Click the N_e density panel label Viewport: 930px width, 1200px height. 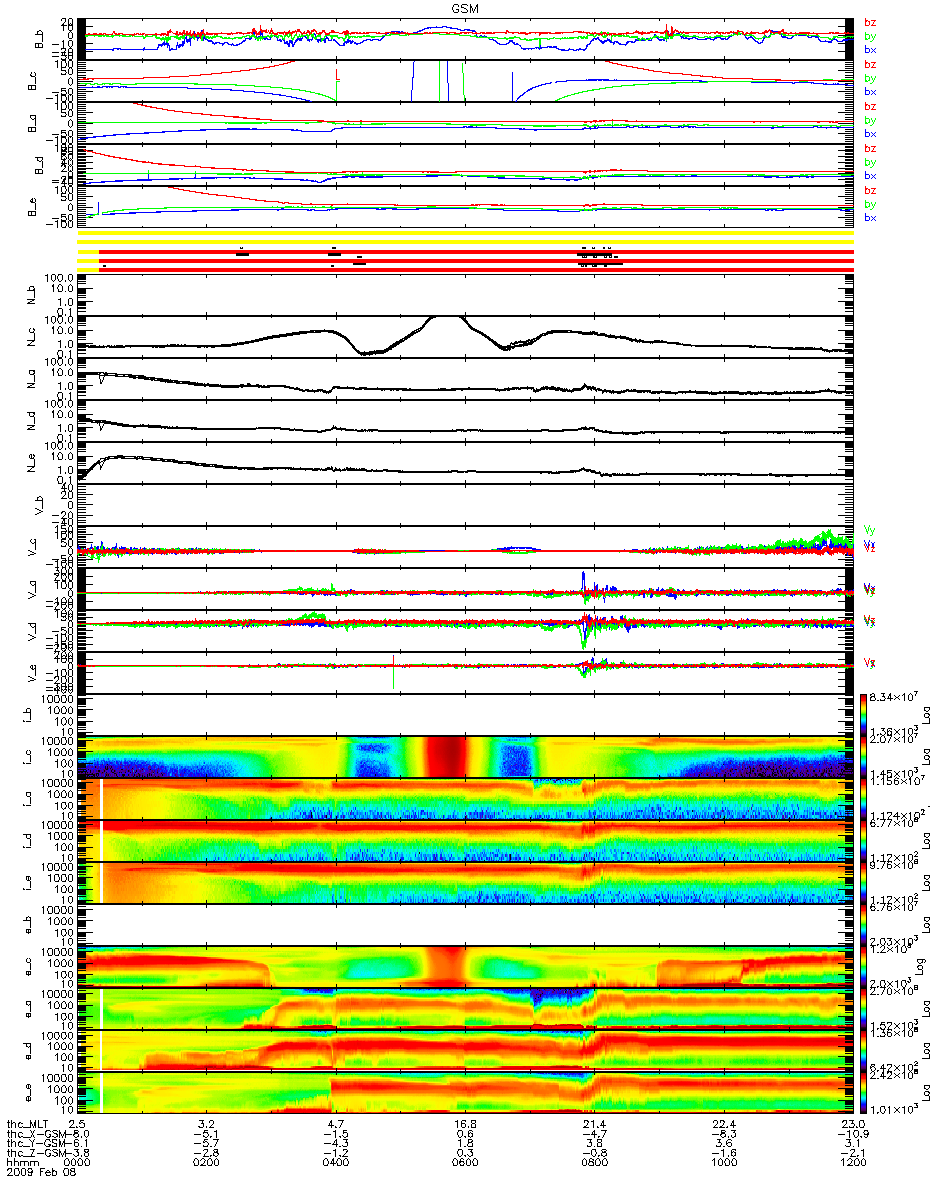(x=30, y=463)
